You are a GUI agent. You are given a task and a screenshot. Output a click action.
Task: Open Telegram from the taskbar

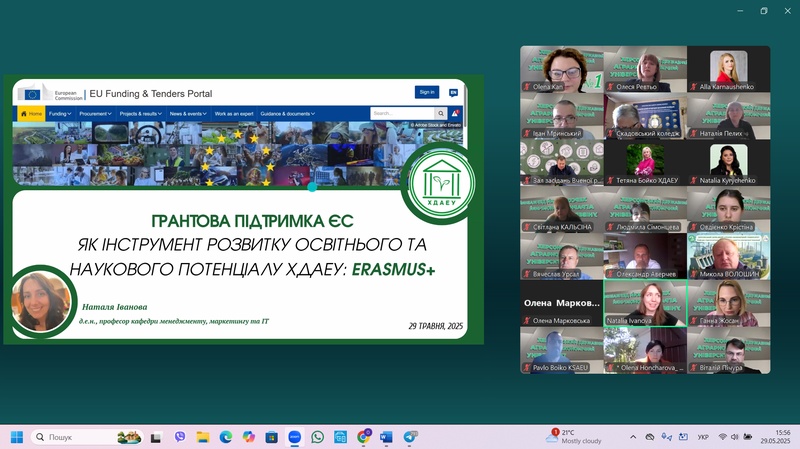pos(410,437)
